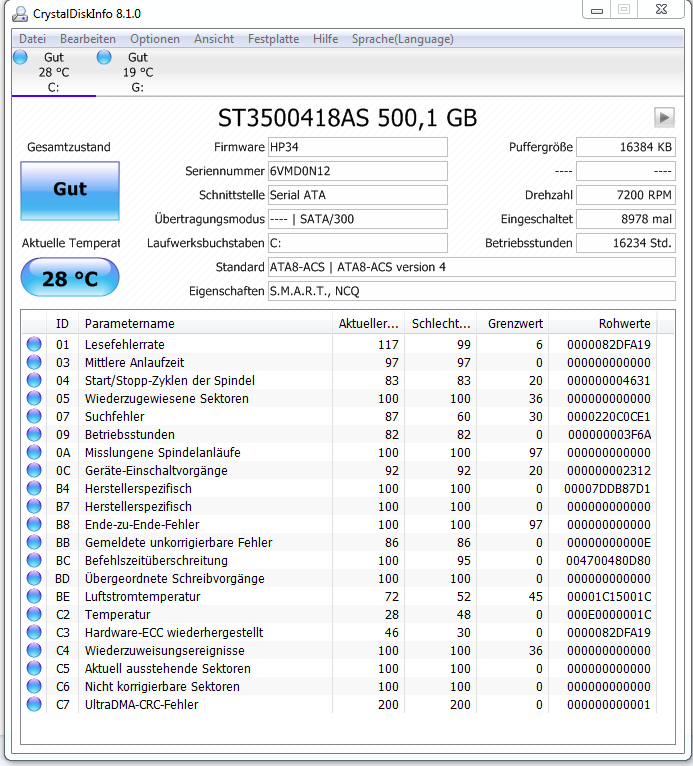Open the Sprache(Language) menu
Screen dimensions: 693x766
pyautogui.click(x=402, y=39)
